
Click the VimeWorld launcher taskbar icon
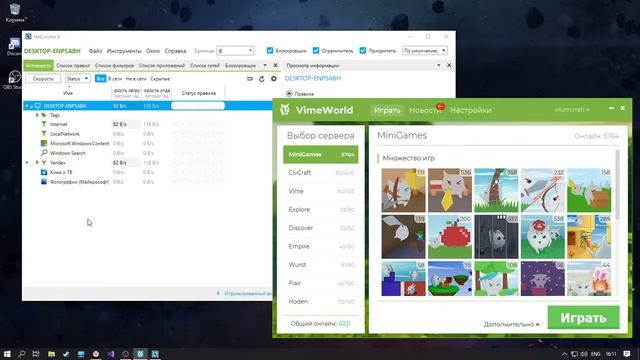[x=140, y=354]
